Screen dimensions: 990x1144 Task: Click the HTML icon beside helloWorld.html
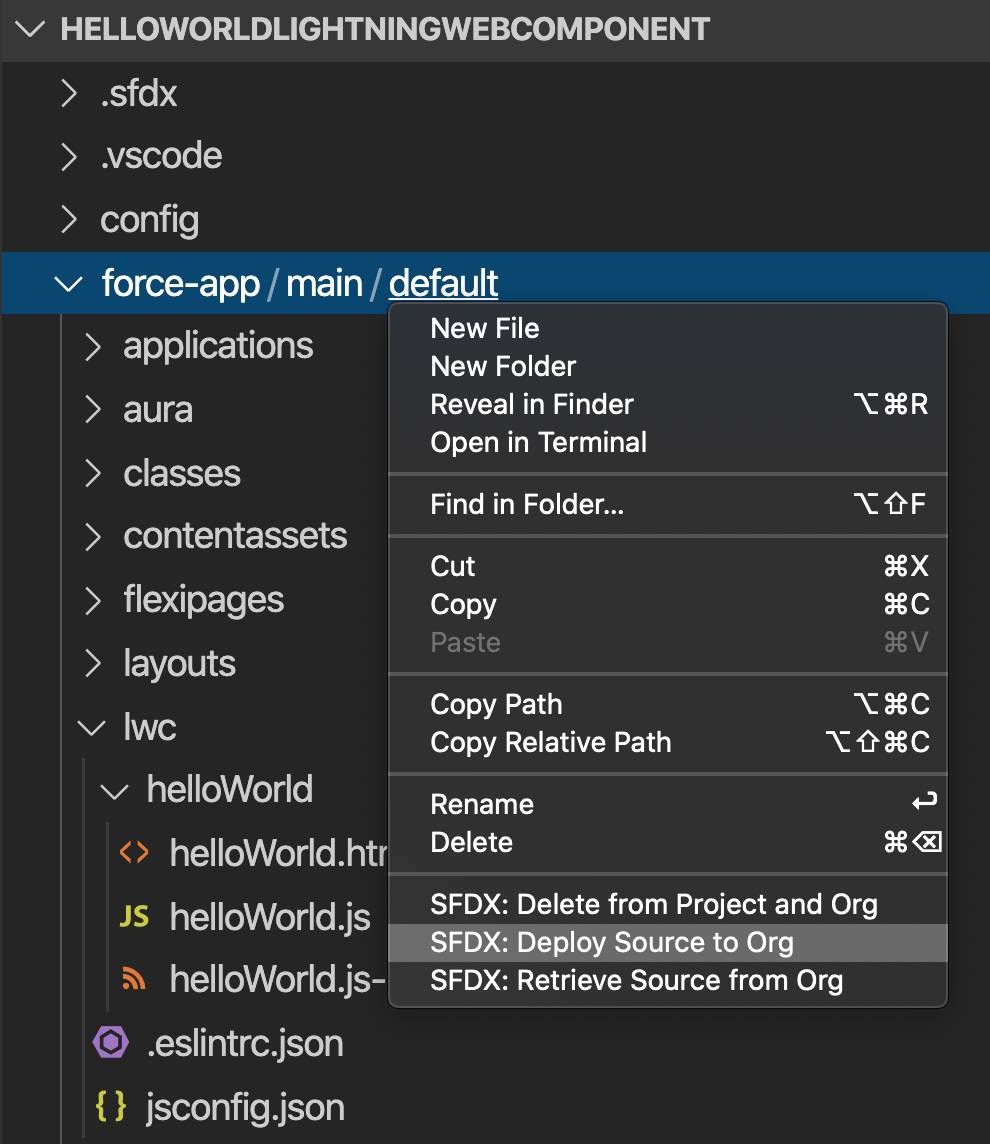(133, 853)
